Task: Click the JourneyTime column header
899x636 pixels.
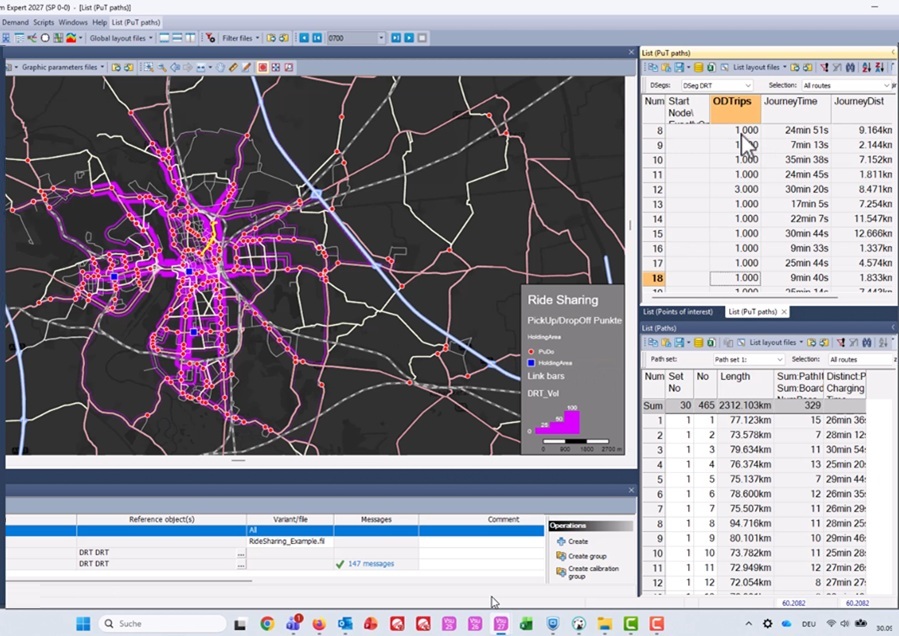Action: coord(795,109)
